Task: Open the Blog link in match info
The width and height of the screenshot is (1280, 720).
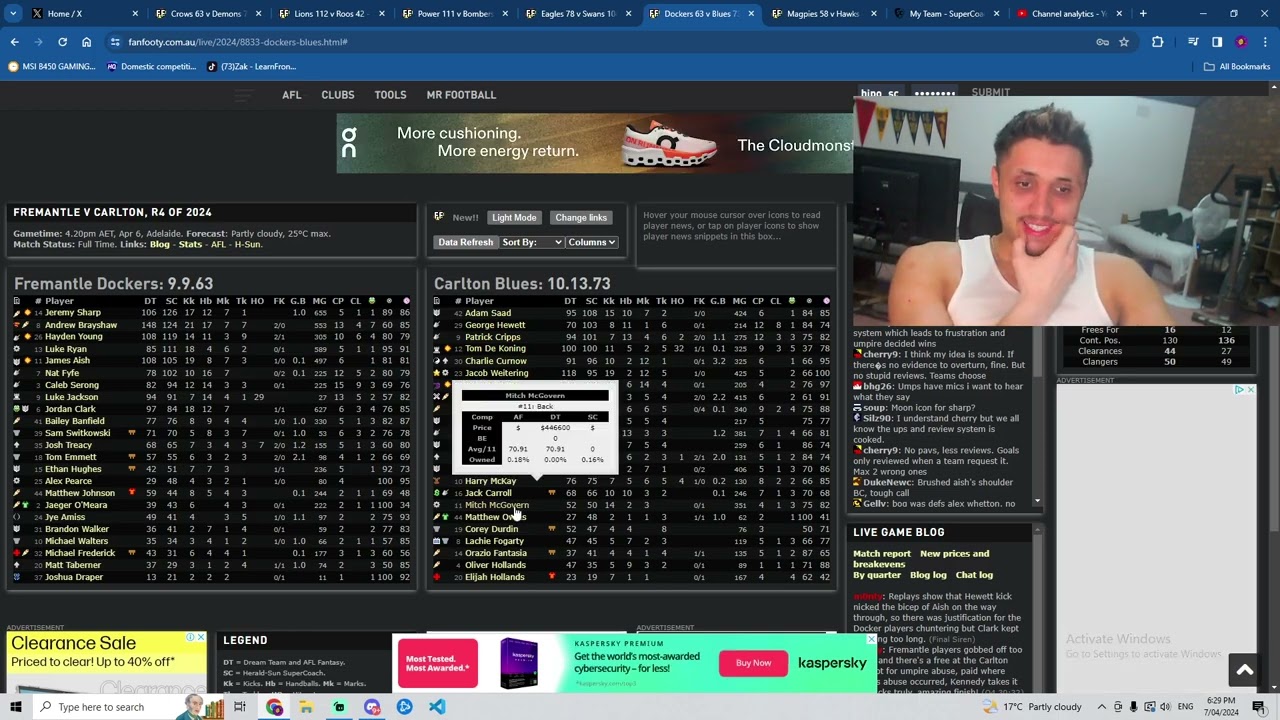Action: coord(160,245)
